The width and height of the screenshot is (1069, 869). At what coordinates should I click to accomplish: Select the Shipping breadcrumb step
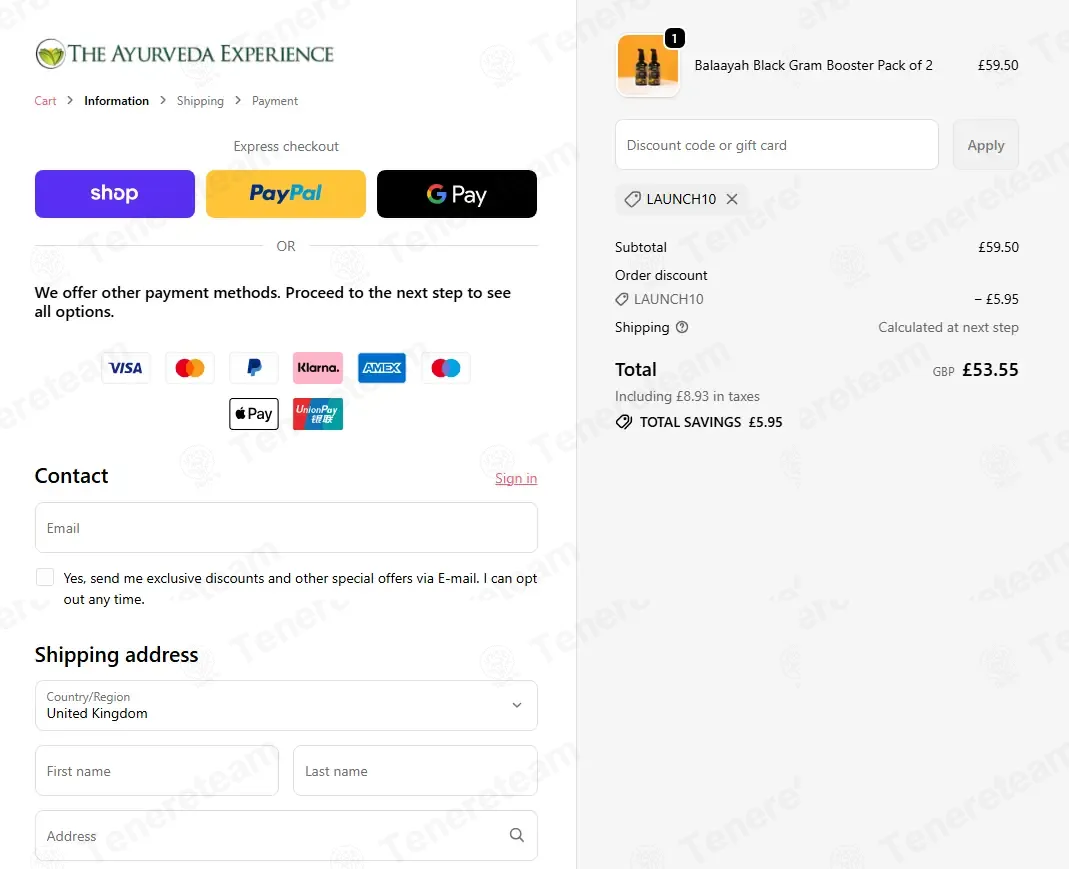[200, 101]
